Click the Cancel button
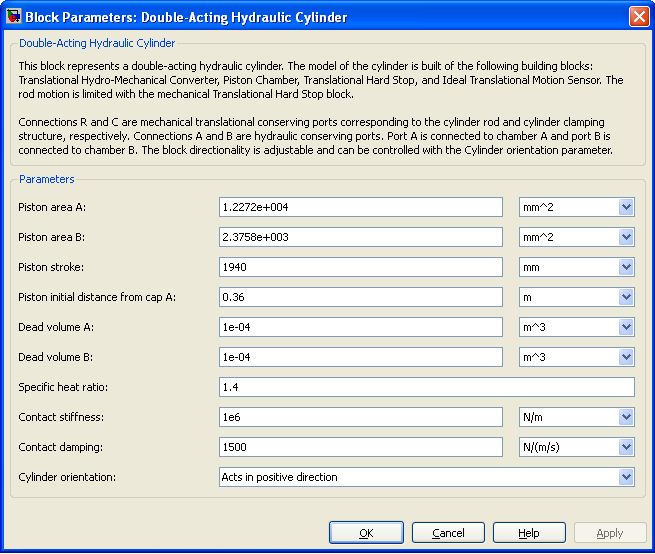655x554 pixels. click(x=448, y=533)
